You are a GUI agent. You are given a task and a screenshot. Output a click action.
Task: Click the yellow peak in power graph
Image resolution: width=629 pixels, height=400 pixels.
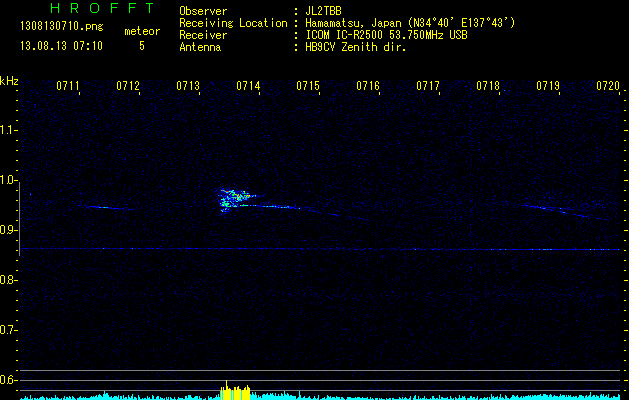(x=236, y=391)
